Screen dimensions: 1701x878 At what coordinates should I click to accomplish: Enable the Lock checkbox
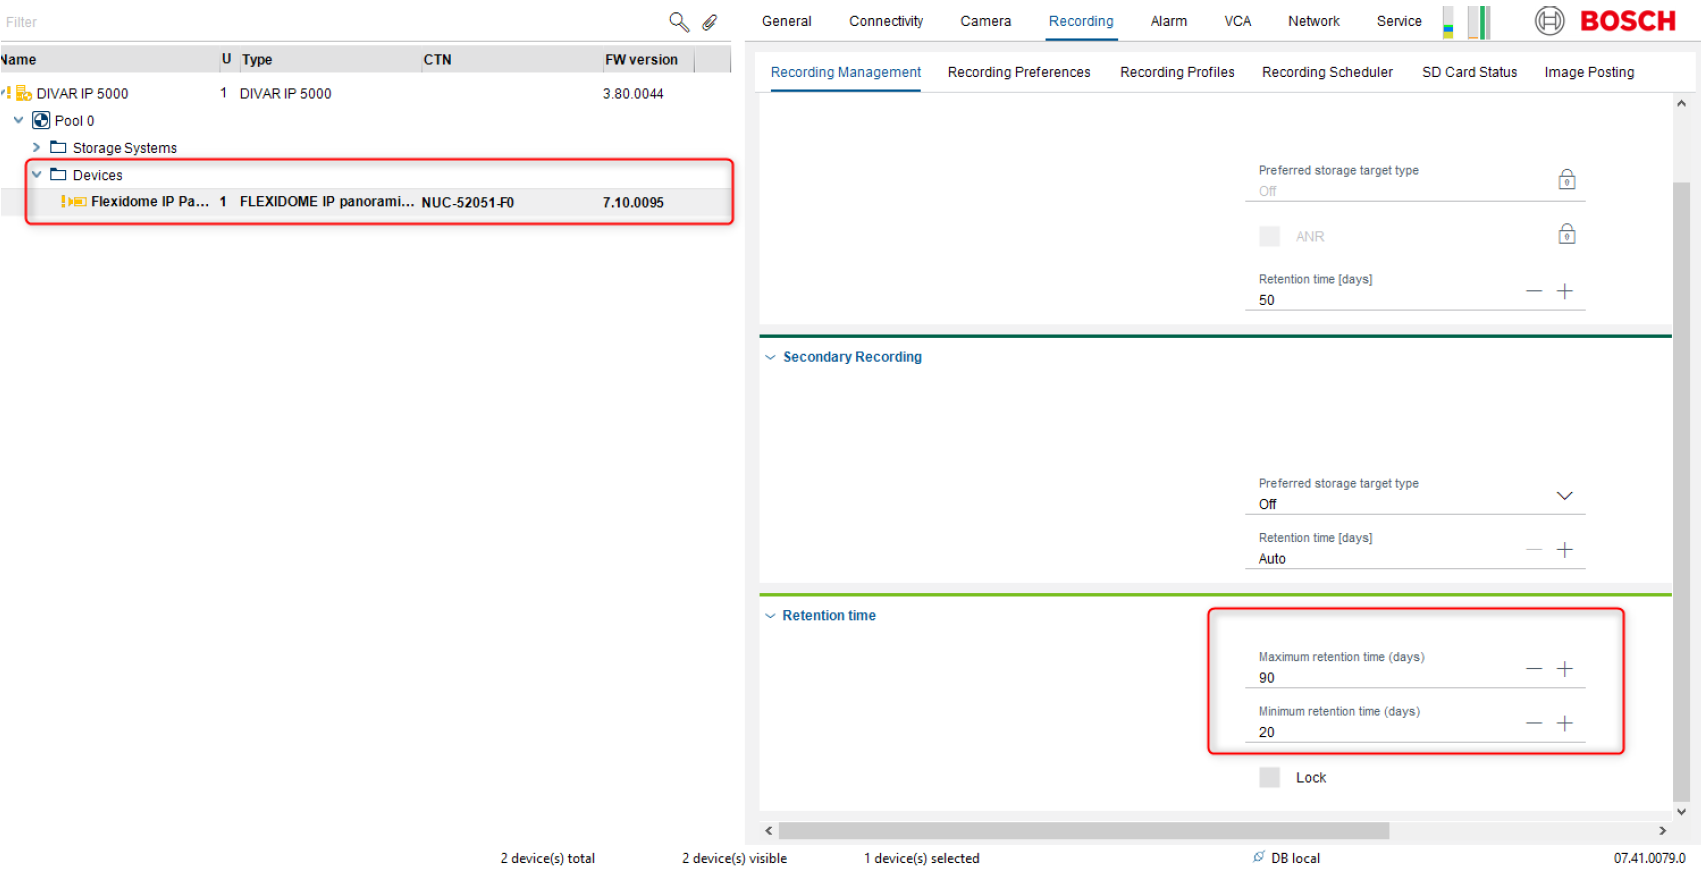1269,777
